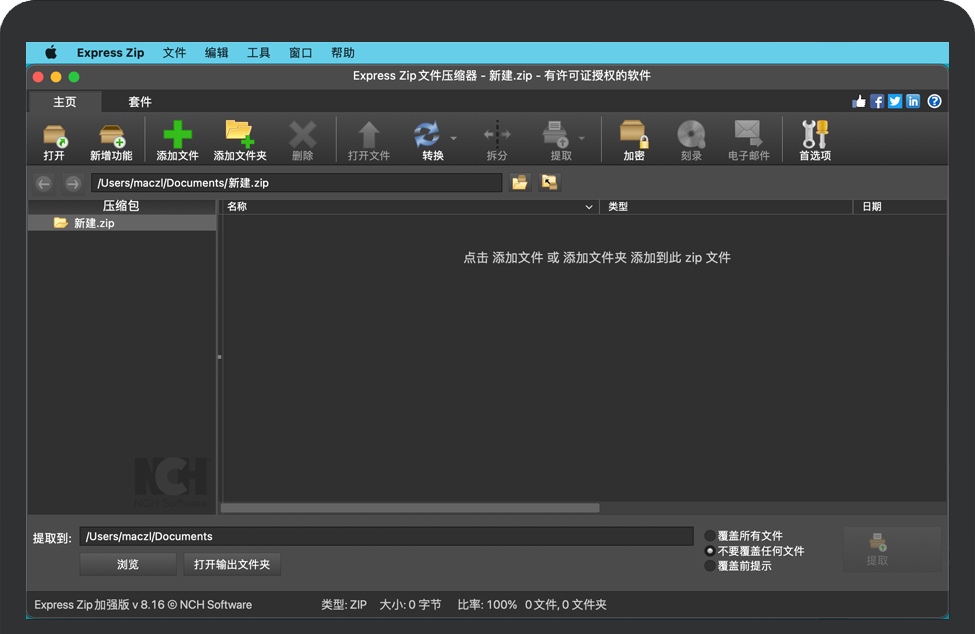975x634 pixels.
Task: Choose 不要覆盖任何文件
Action: pyautogui.click(x=710, y=550)
